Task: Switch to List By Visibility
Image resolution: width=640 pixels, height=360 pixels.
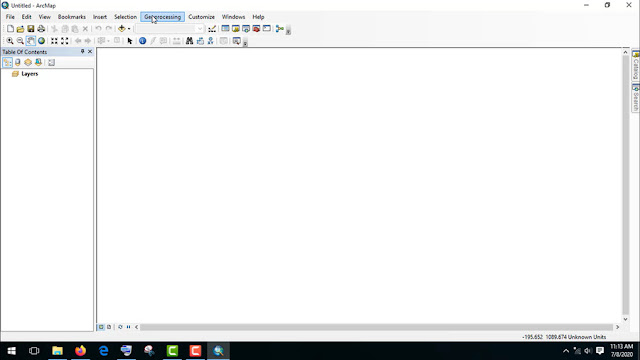Action: pyautogui.click(x=28, y=62)
